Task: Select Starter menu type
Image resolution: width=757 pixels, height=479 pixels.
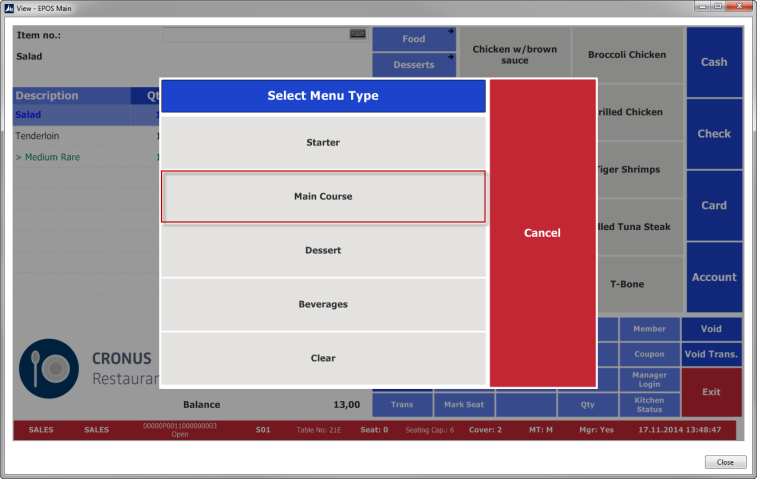Action: (323, 143)
